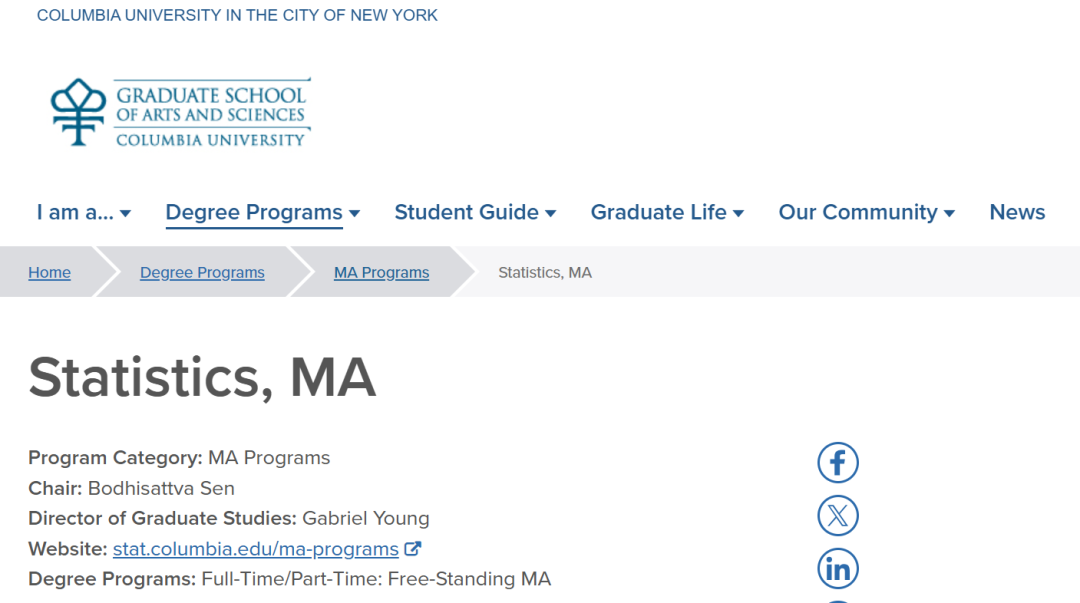Click external link icon beside website URL
The image size is (1080, 603).
[412, 549]
